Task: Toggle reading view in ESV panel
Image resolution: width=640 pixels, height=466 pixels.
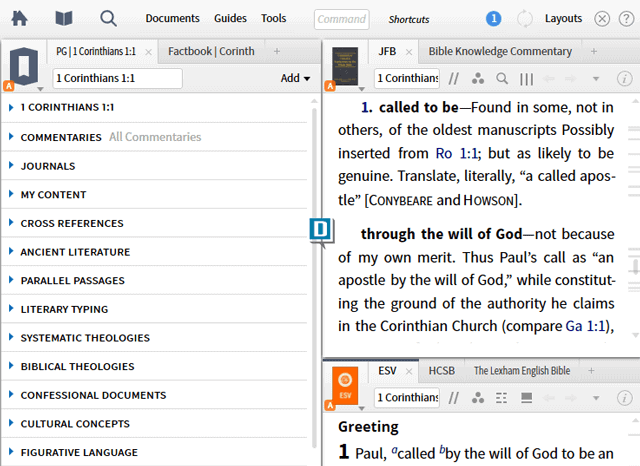Action: 526,398
